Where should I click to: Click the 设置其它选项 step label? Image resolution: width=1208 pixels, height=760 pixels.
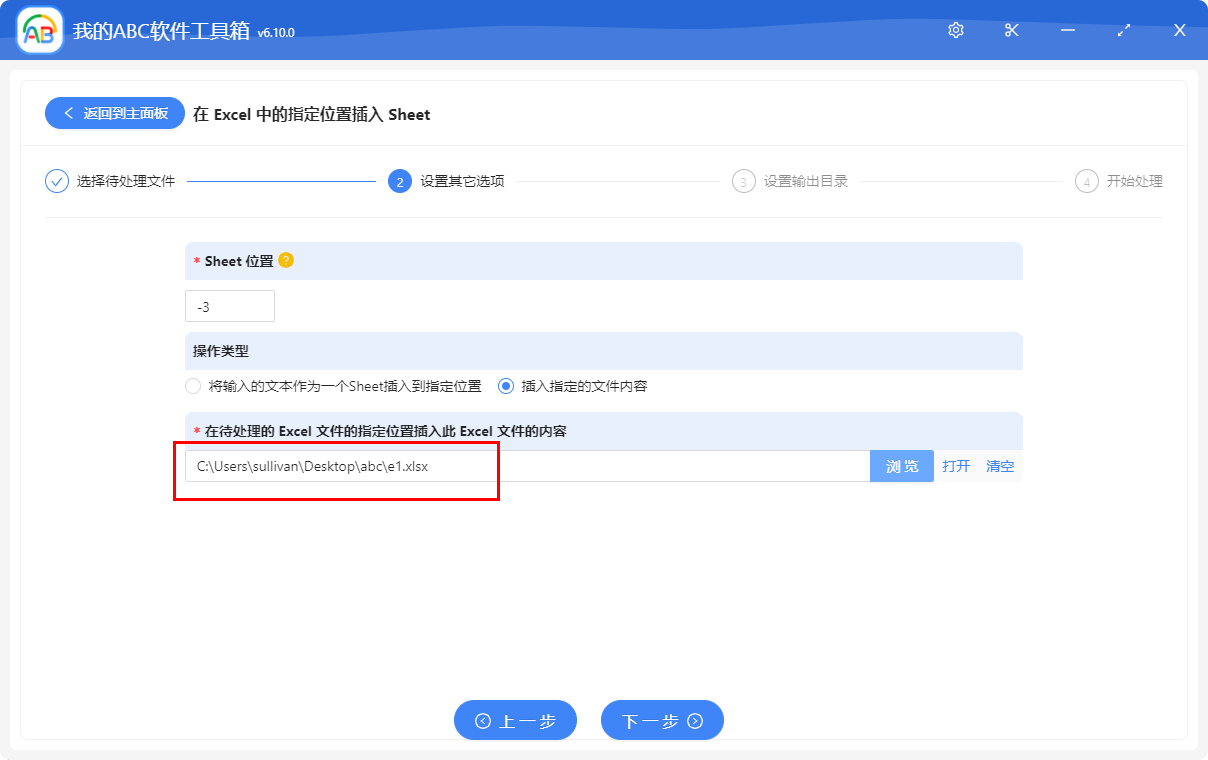point(462,181)
